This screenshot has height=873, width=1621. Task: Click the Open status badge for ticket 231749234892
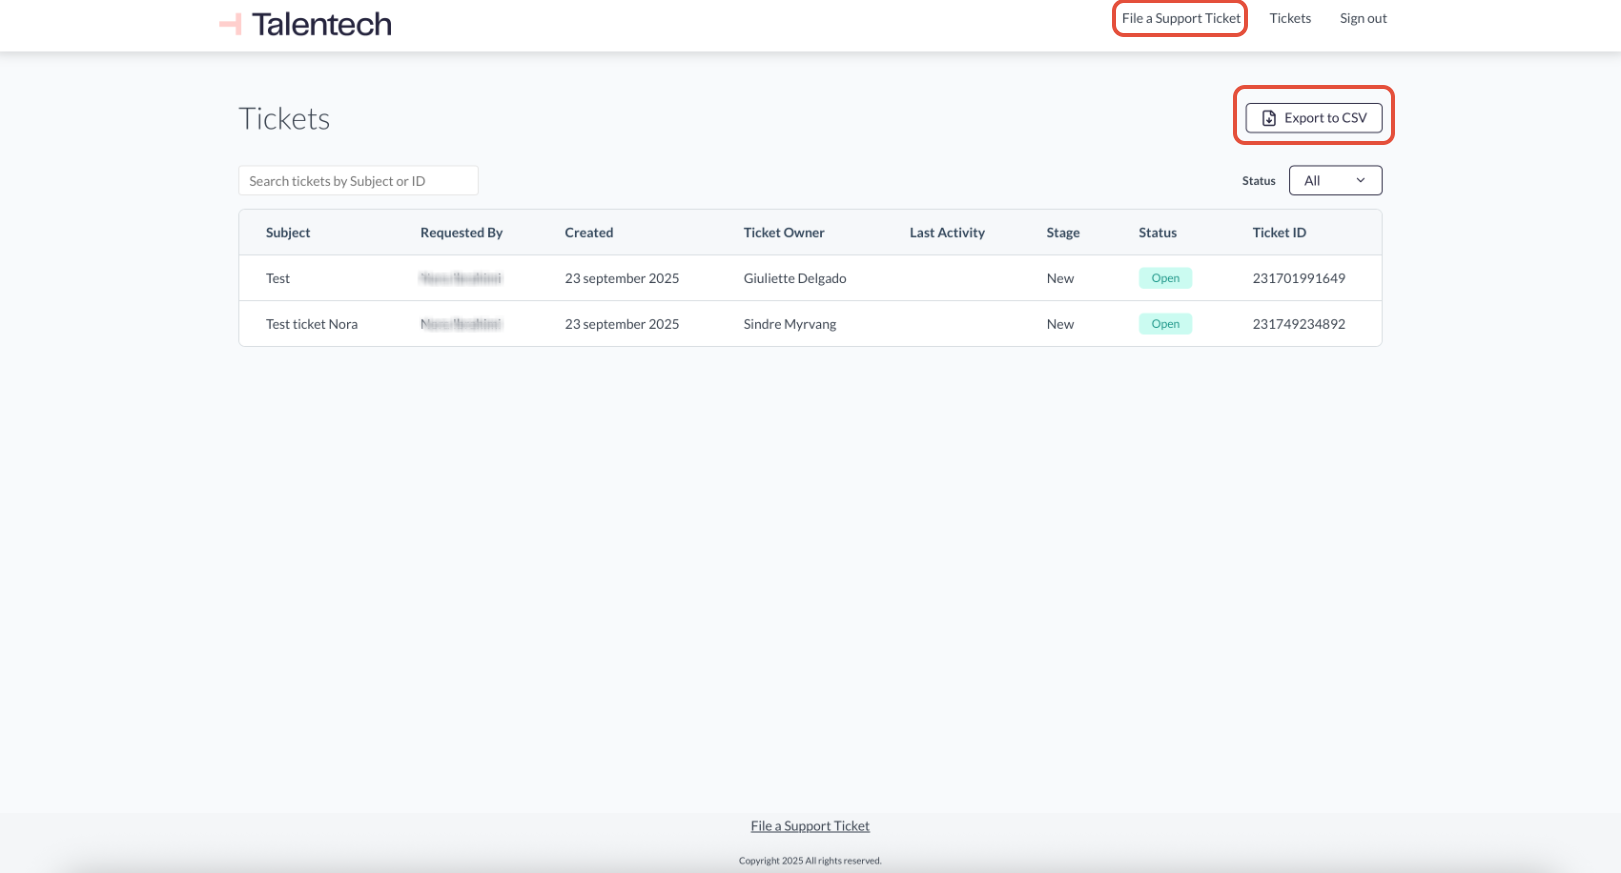pos(1165,324)
